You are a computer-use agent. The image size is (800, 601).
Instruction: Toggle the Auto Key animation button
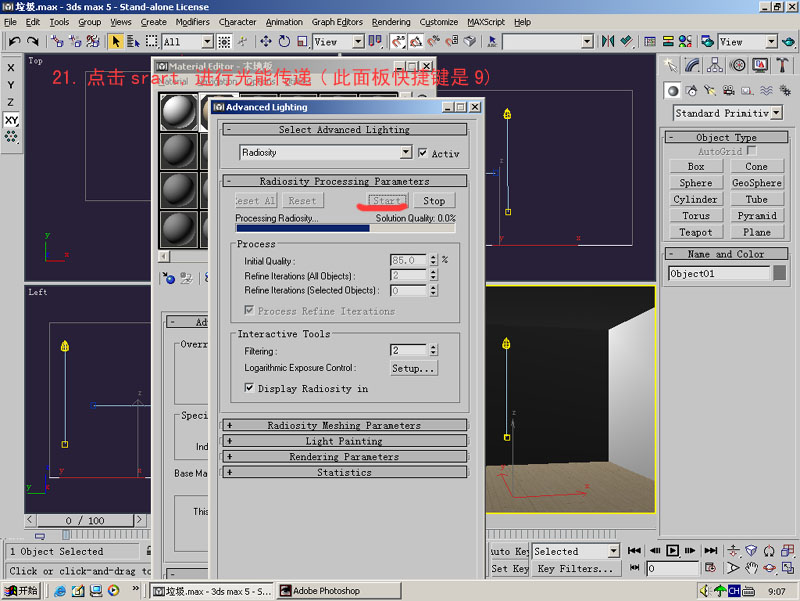click(509, 551)
